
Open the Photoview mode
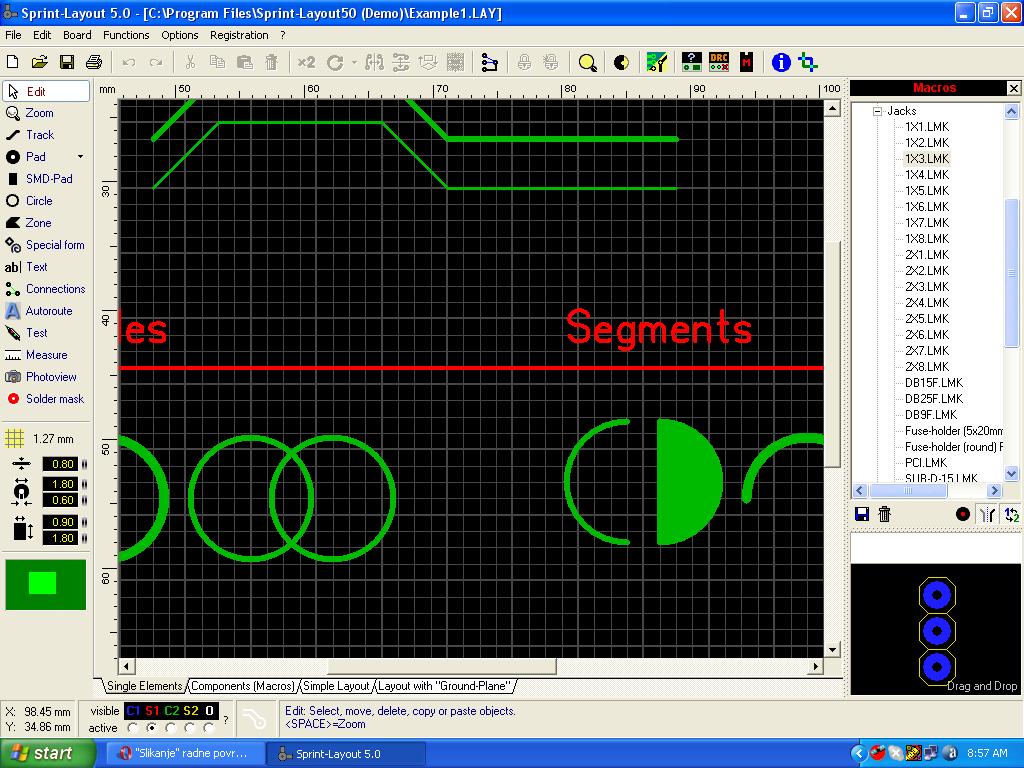click(x=50, y=377)
